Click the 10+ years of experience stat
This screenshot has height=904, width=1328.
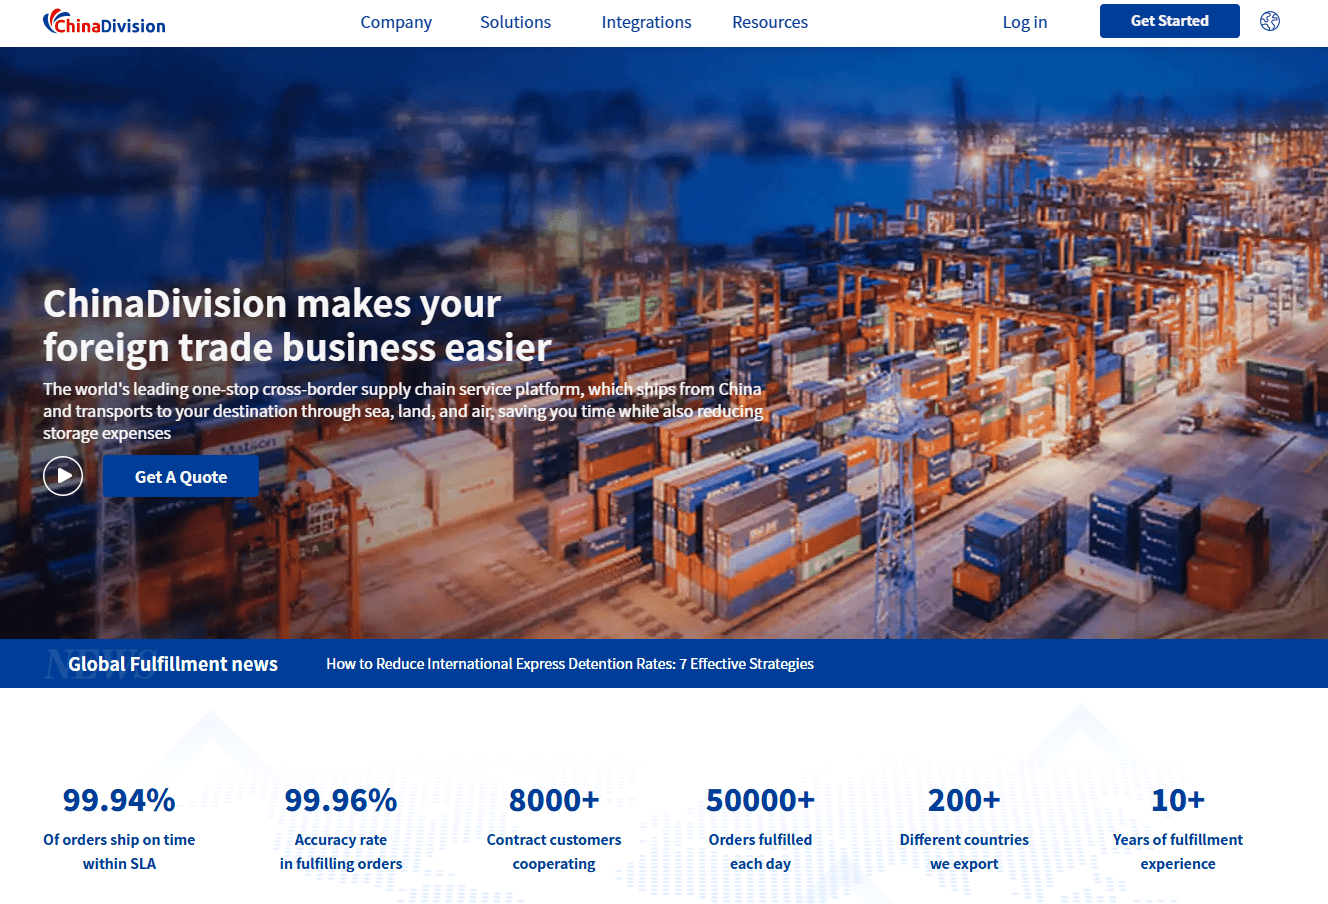[1178, 801]
